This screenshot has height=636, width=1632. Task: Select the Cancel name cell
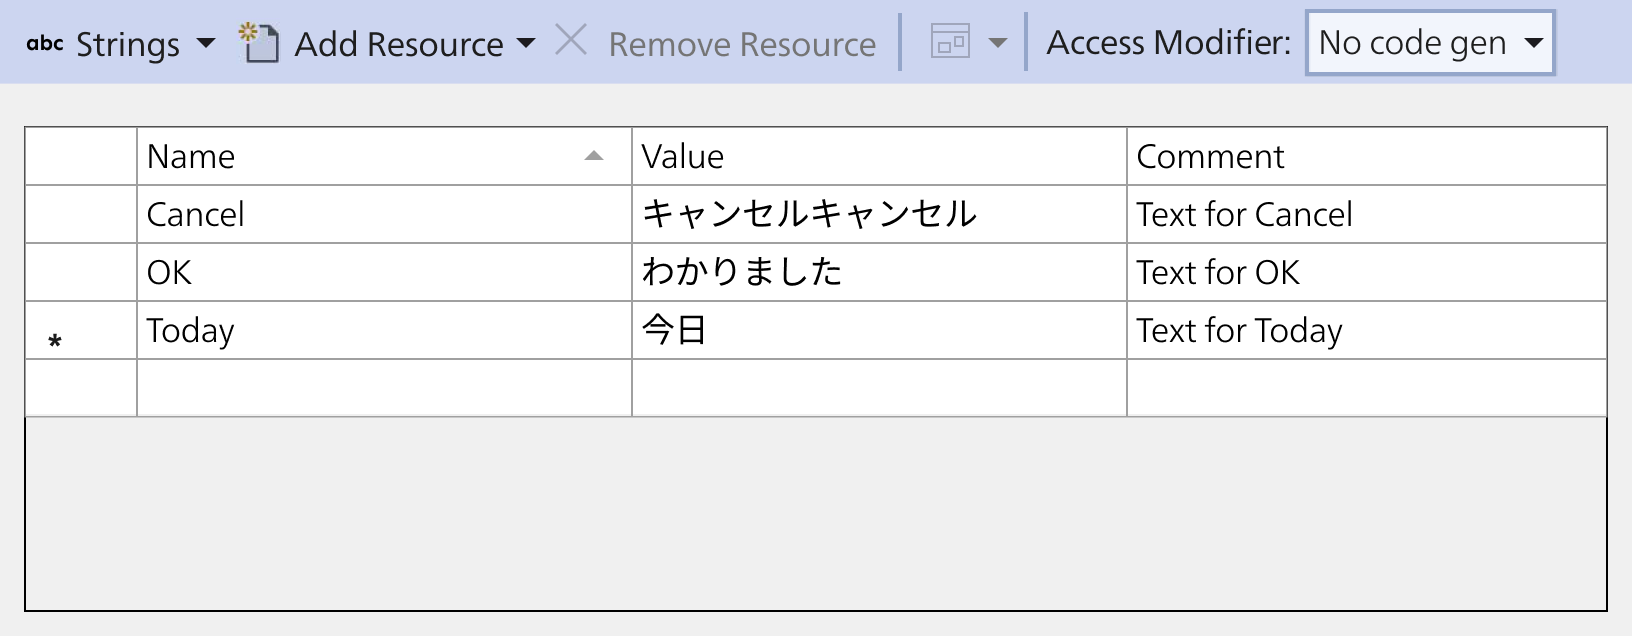[x=384, y=214]
